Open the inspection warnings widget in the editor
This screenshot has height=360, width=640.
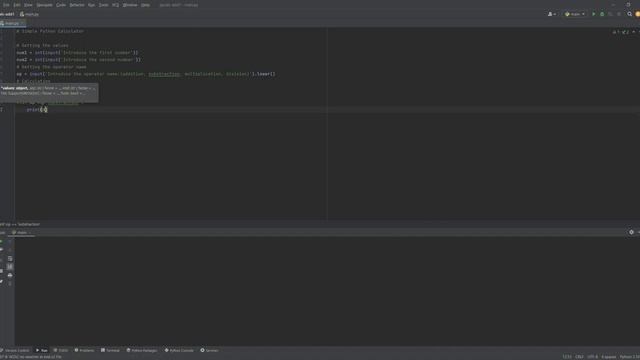[x=620, y=32]
